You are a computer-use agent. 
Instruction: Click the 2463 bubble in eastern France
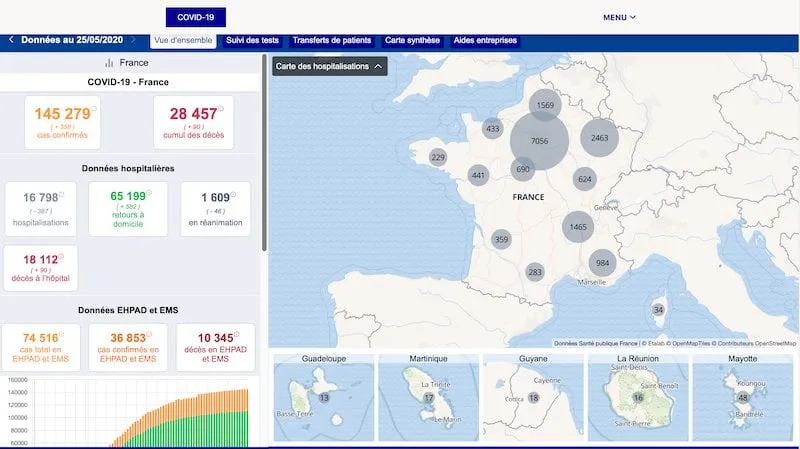[x=600, y=138]
